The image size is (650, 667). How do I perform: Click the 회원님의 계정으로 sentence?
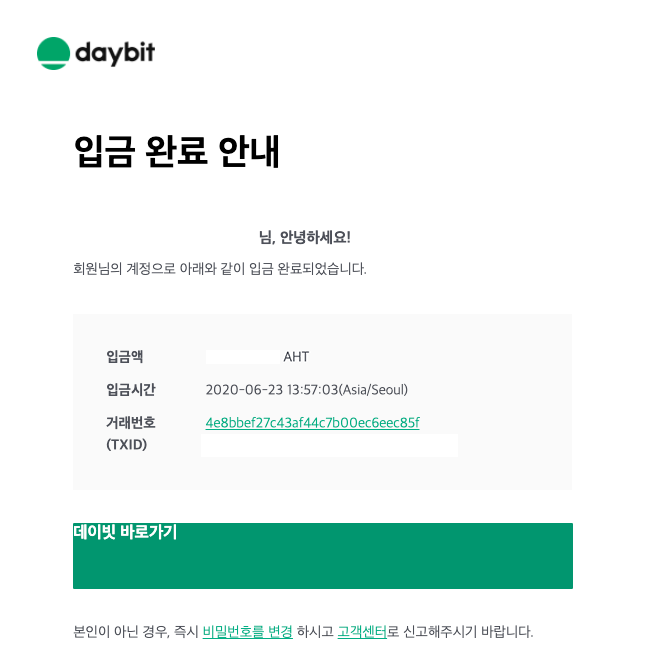220,268
